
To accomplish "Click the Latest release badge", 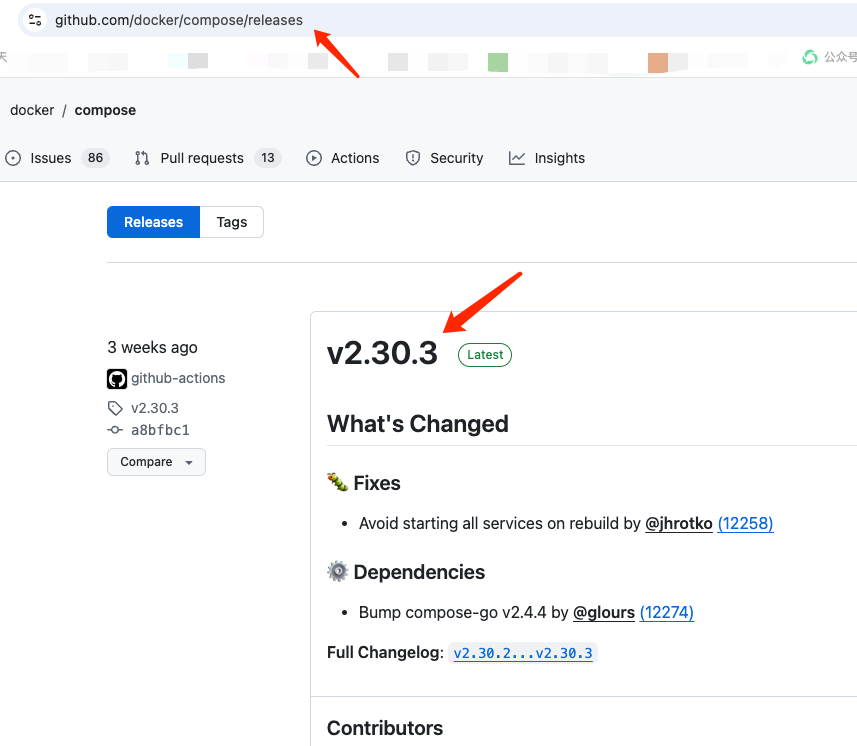I will pyautogui.click(x=485, y=355).
